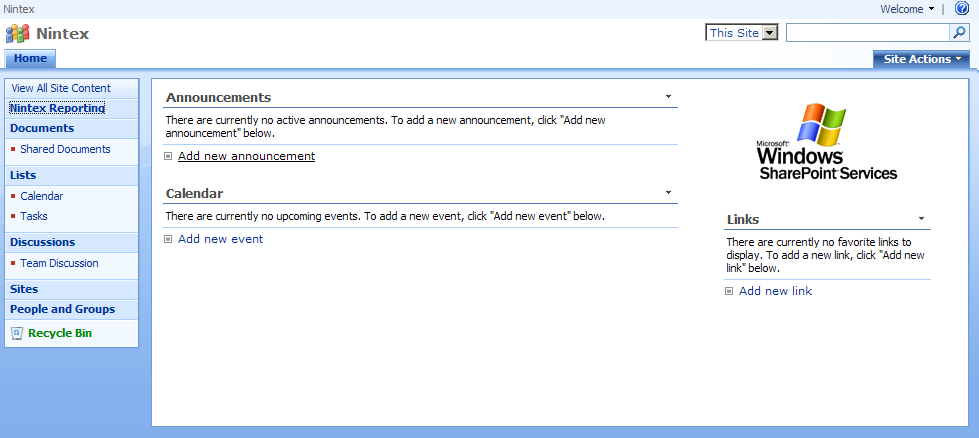The image size is (979, 438).
Task: Open the Welcome user menu
Action: pyautogui.click(x=907, y=9)
